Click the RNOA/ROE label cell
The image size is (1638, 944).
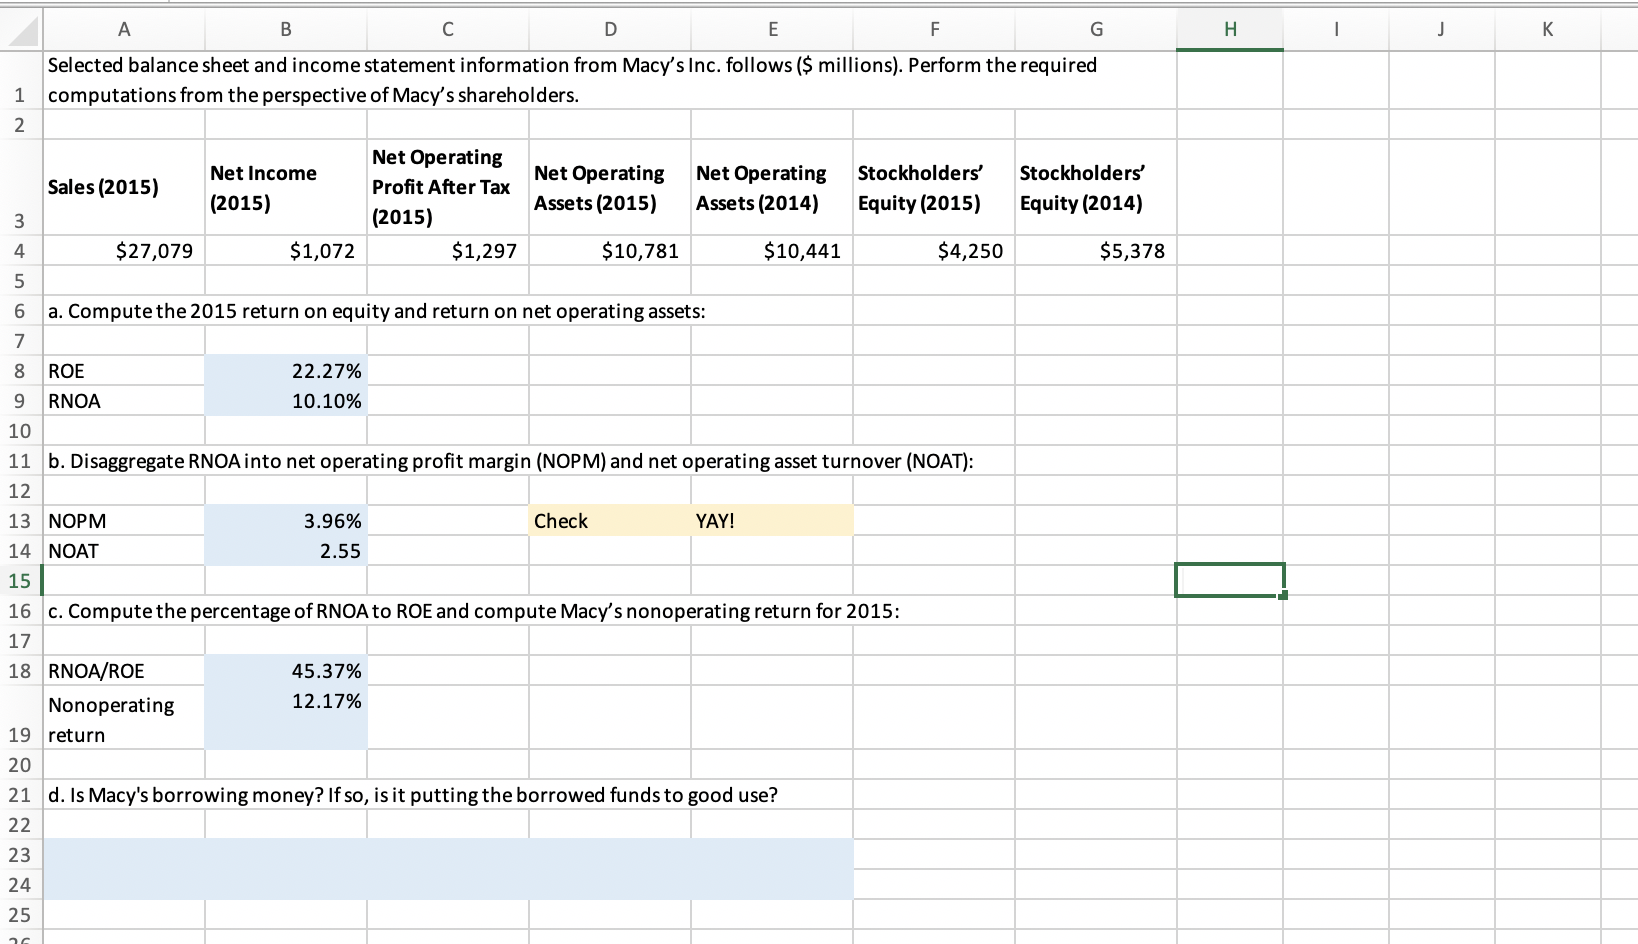coord(124,671)
